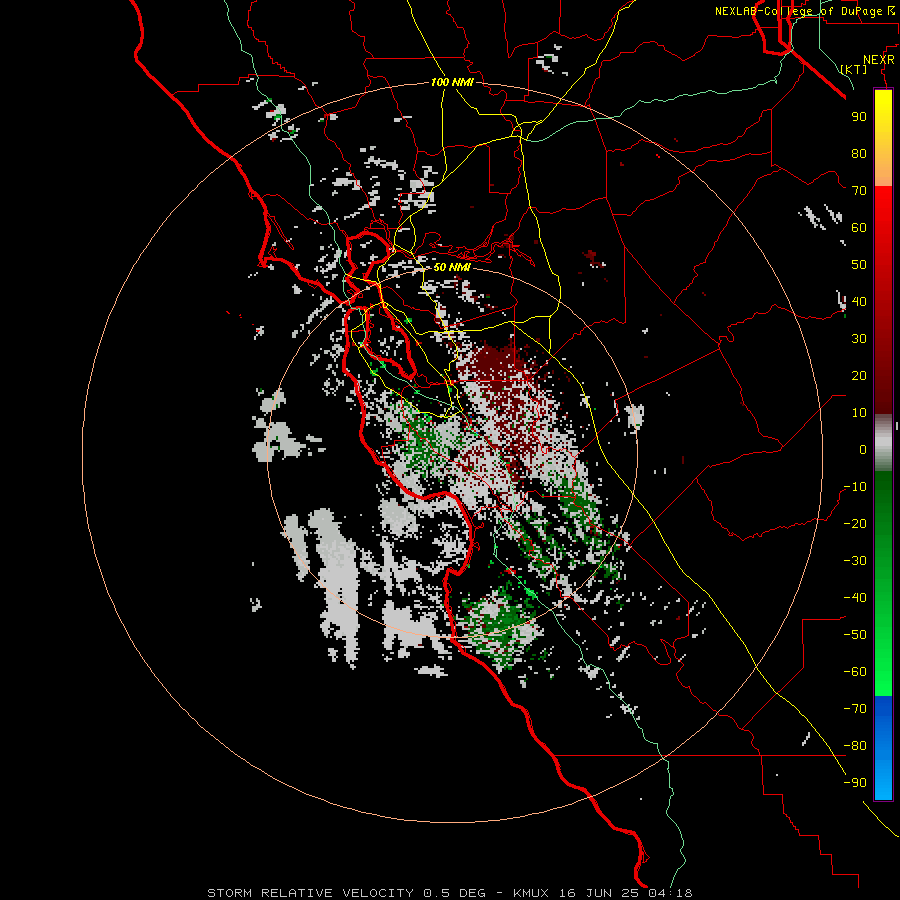Click the 50 value on the velocity scale
Screen dimensions: 900x900
pyautogui.click(x=859, y=265)
